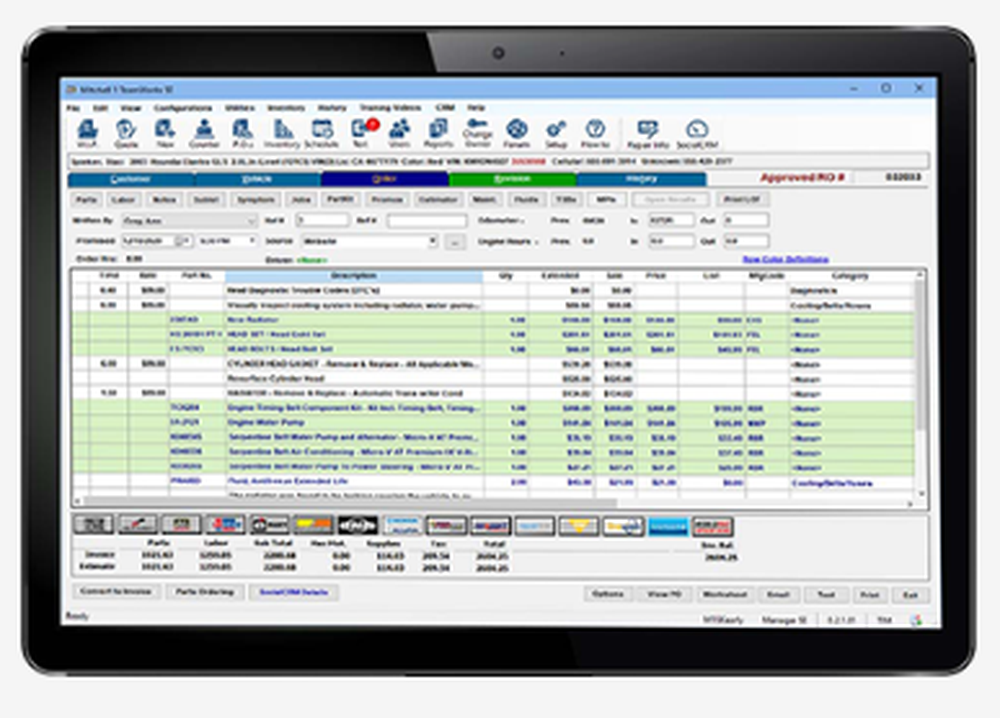Click the first Ref # field
1000x718 pixels.
click(x=322, y=221)
